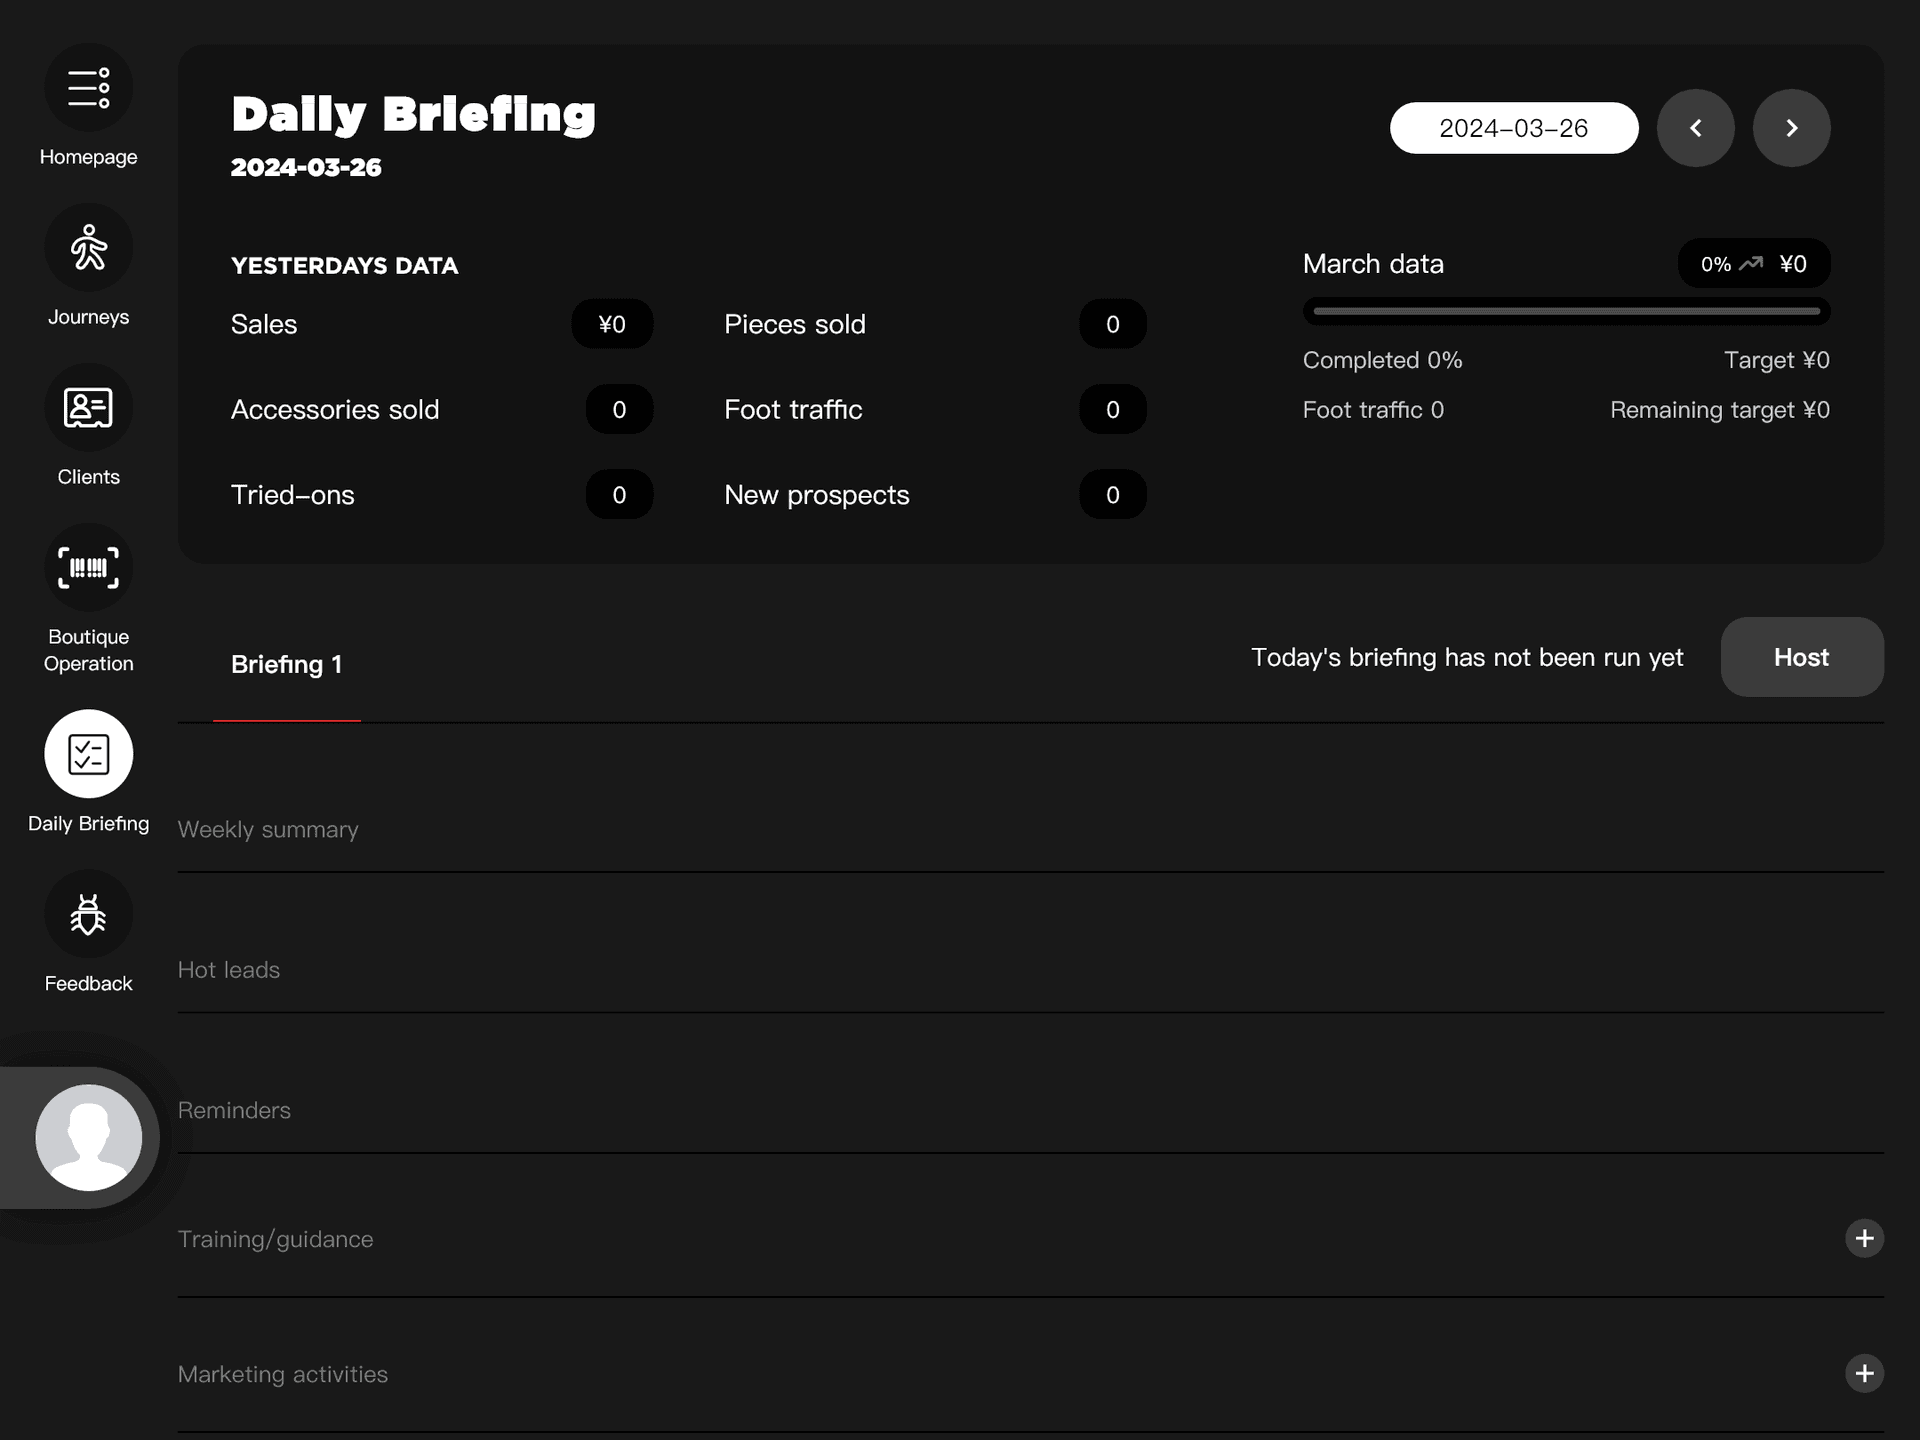Open the Journeys walking-person icon
The image size is (1920, 1440).
88,248
